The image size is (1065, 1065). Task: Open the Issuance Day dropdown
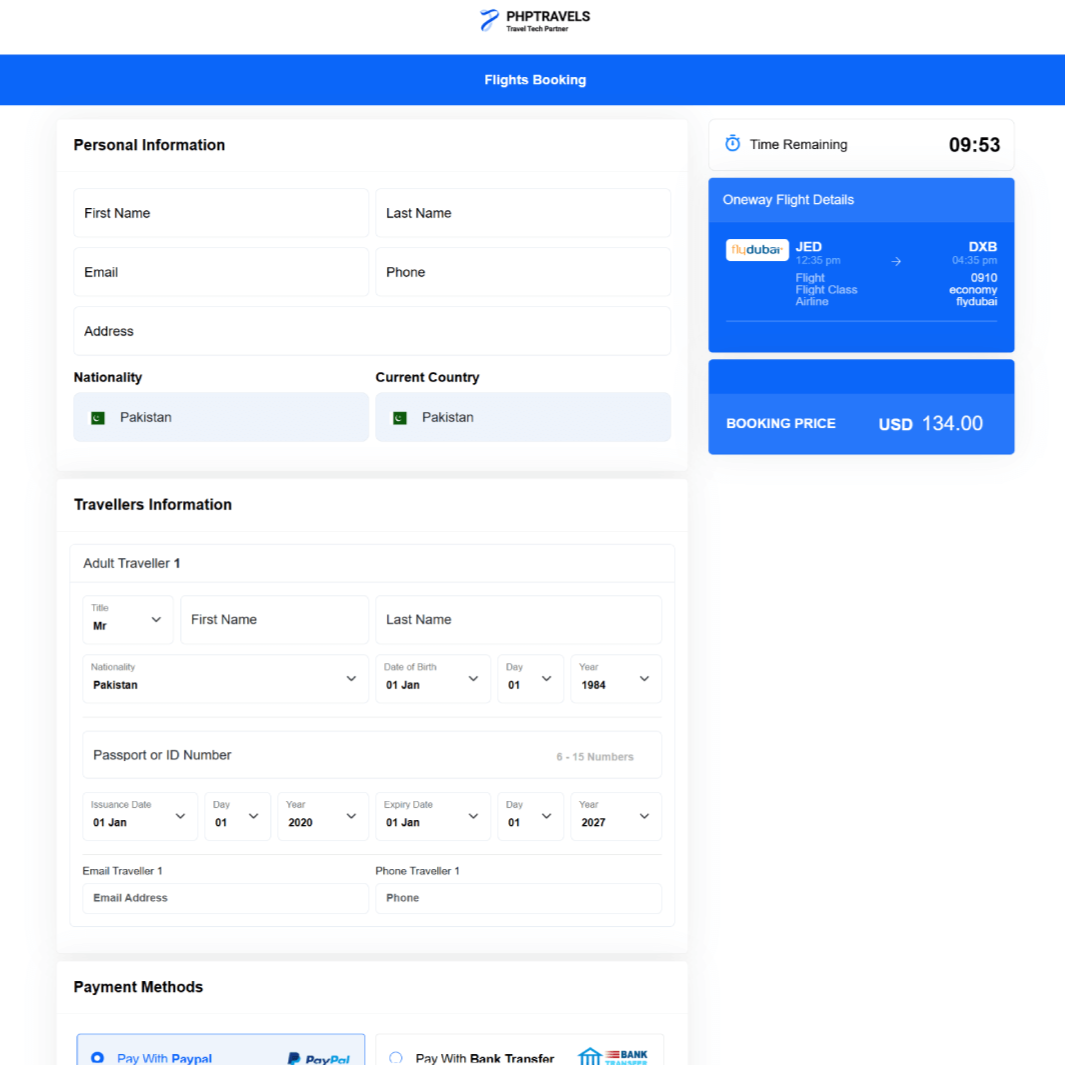(238, 816)
